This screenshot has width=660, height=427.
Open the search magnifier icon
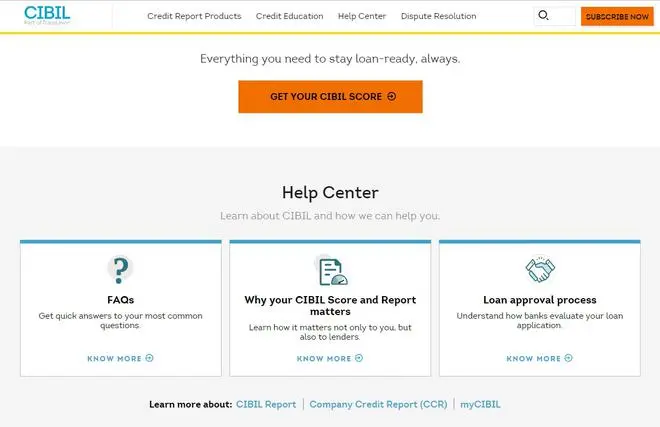click(x=543, y=16)
